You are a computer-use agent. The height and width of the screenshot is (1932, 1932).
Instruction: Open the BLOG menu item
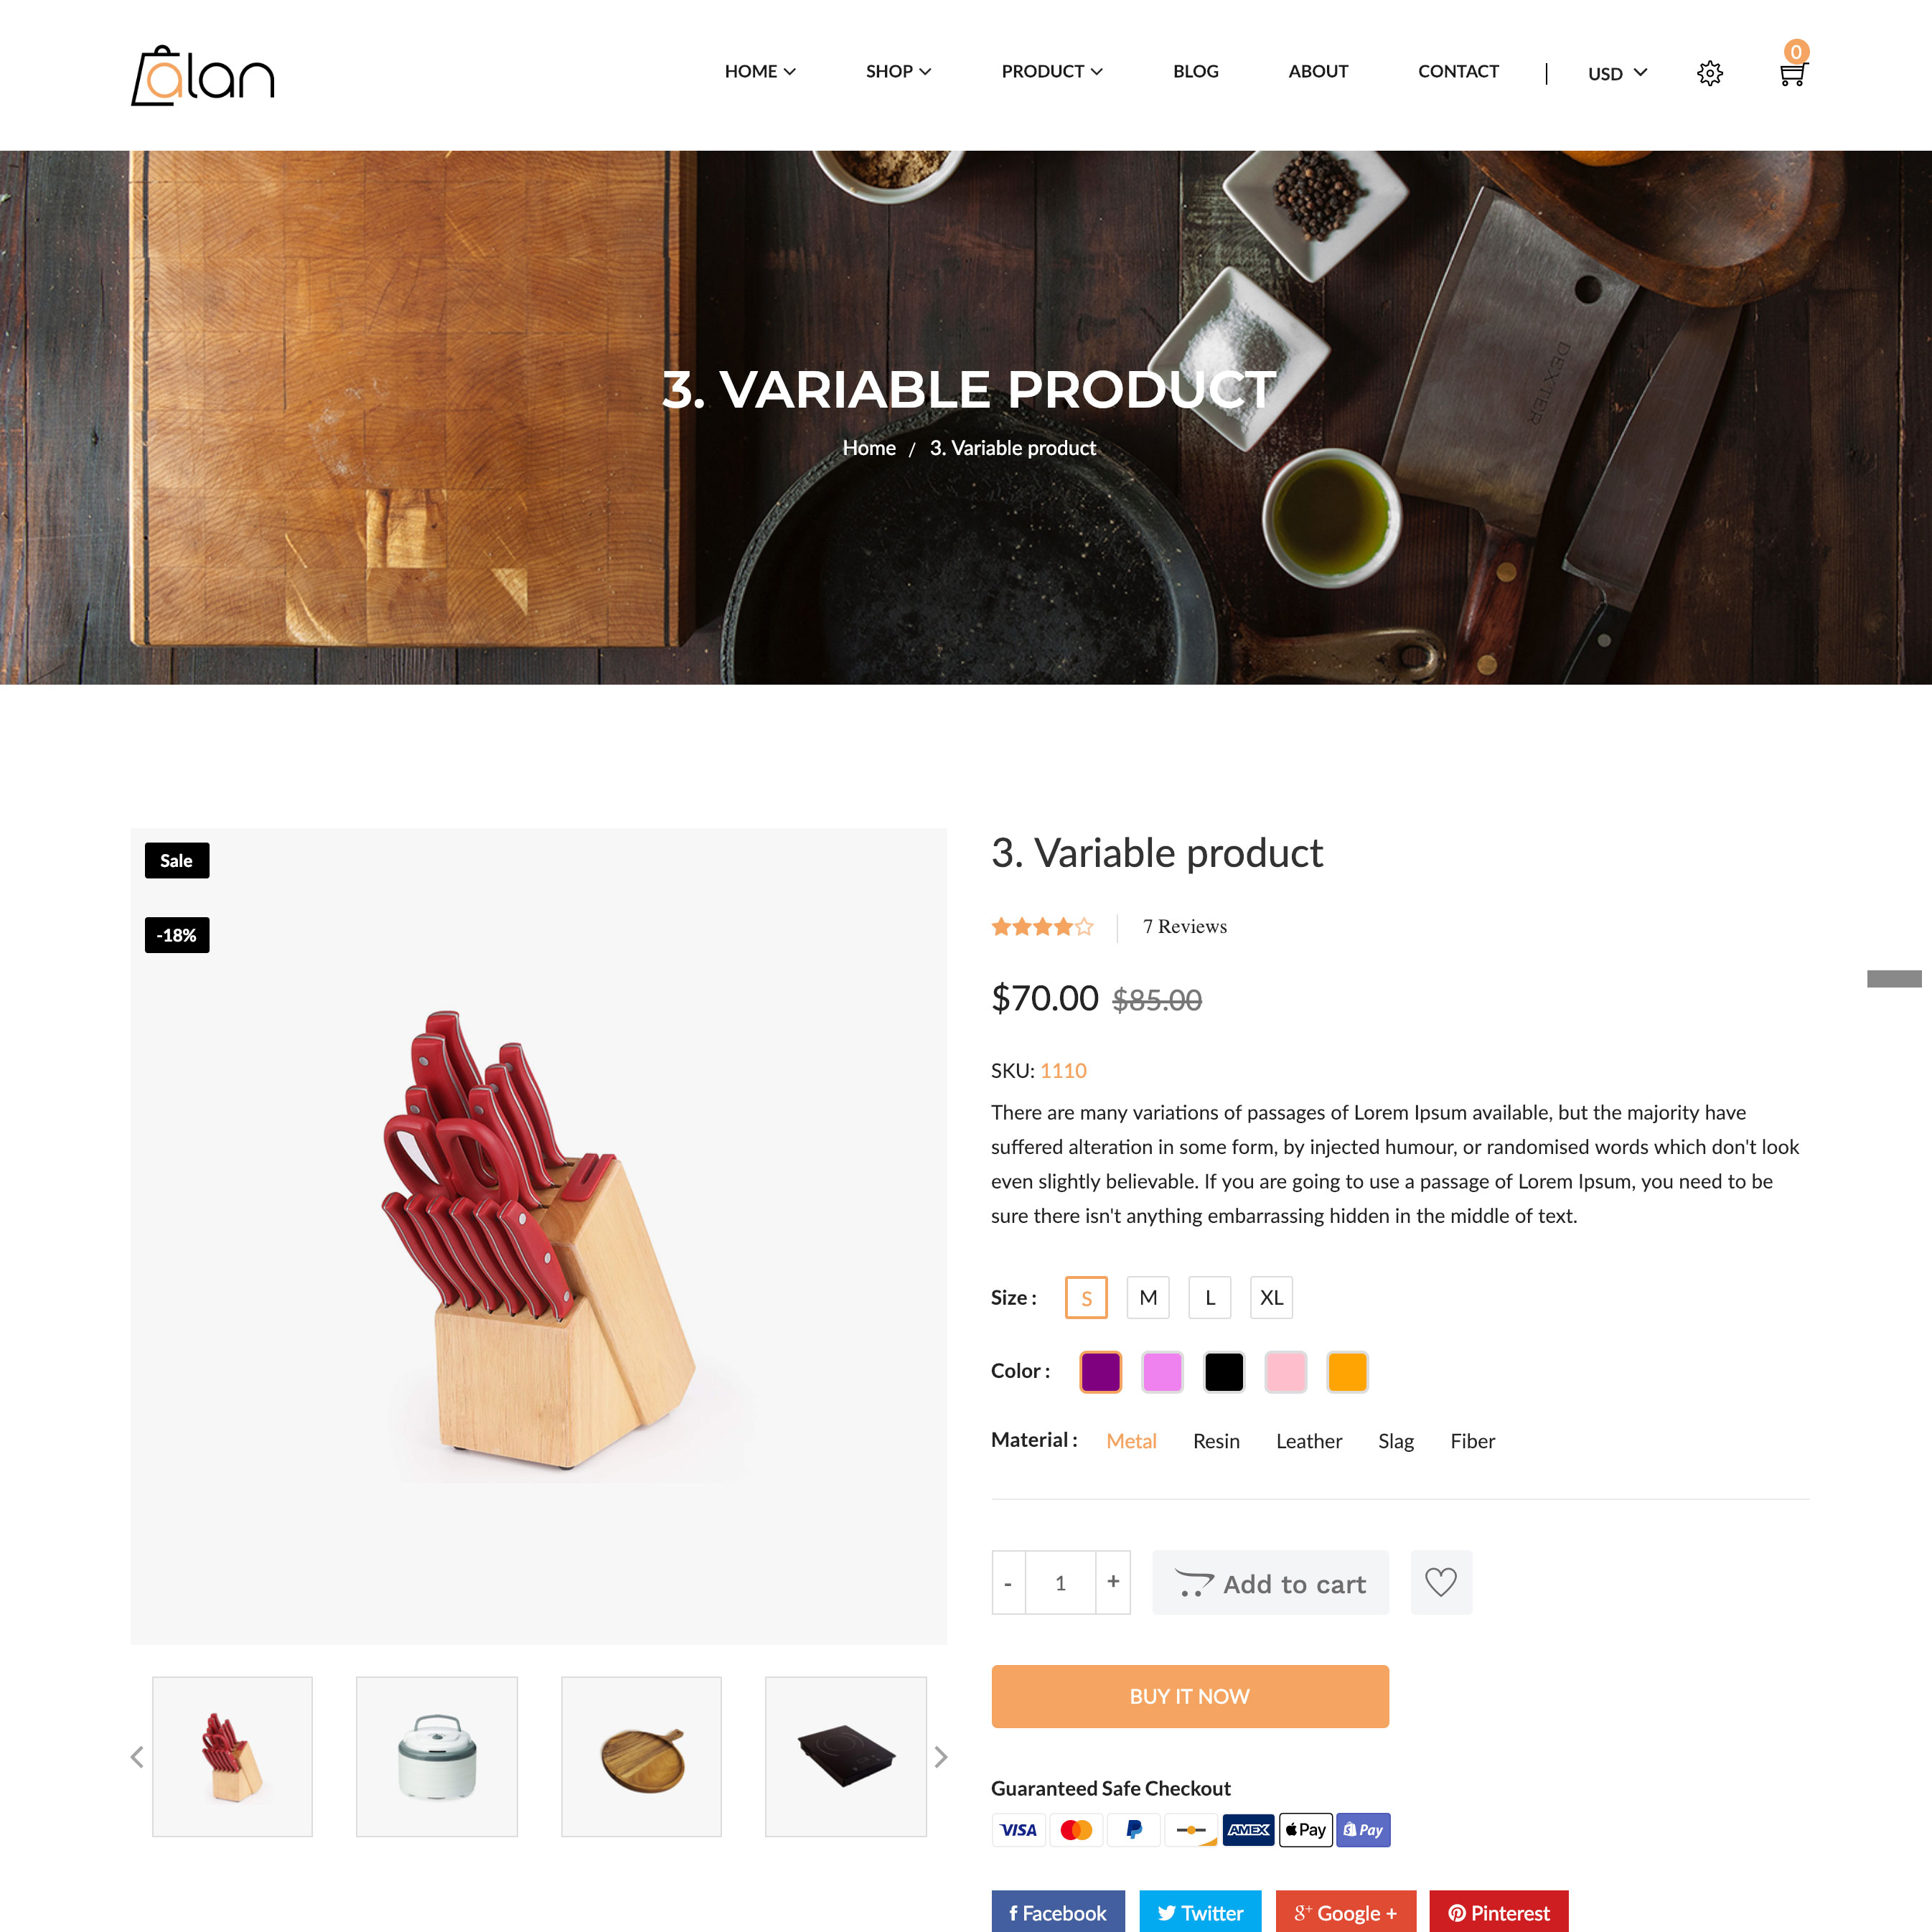click(x=1196, y=71)
